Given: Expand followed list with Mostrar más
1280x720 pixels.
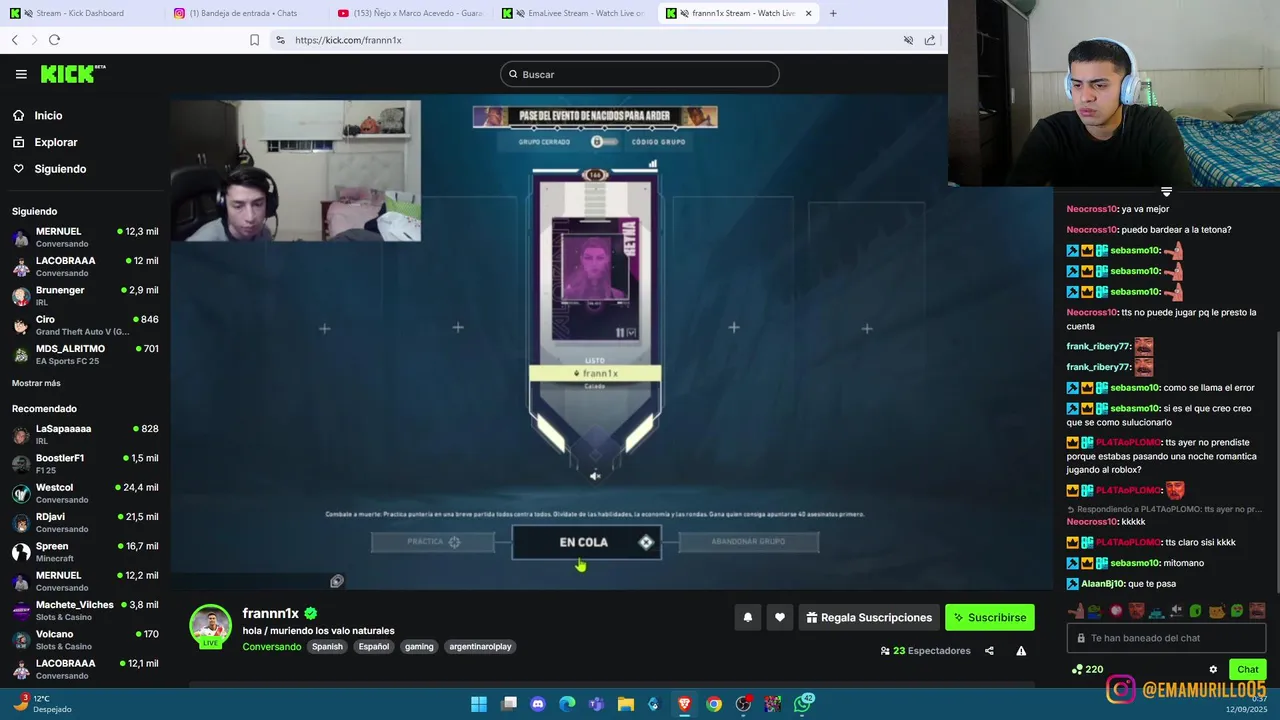Looking at the screenshot, I should 36,383.
